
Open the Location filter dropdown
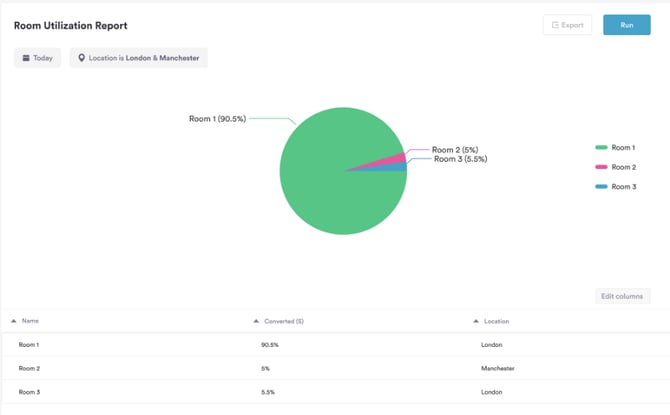[x=139, y=58]
